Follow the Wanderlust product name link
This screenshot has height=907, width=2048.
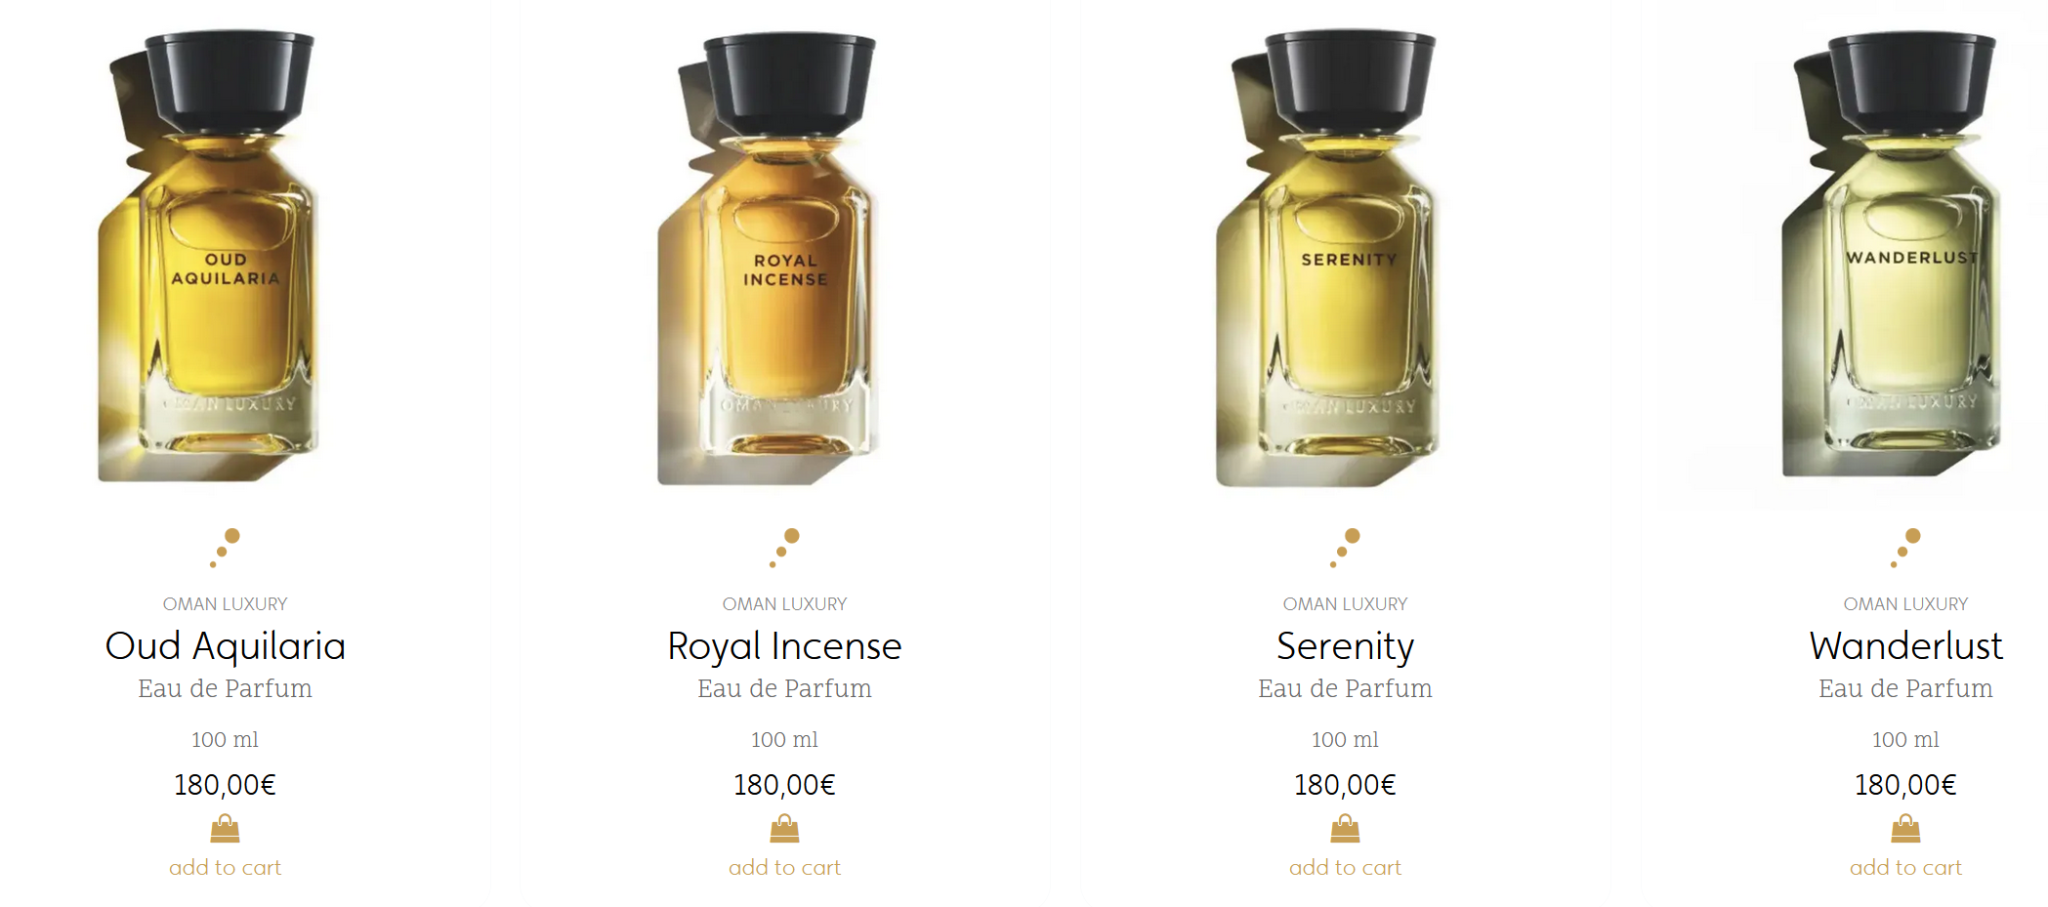[1906, 646]
